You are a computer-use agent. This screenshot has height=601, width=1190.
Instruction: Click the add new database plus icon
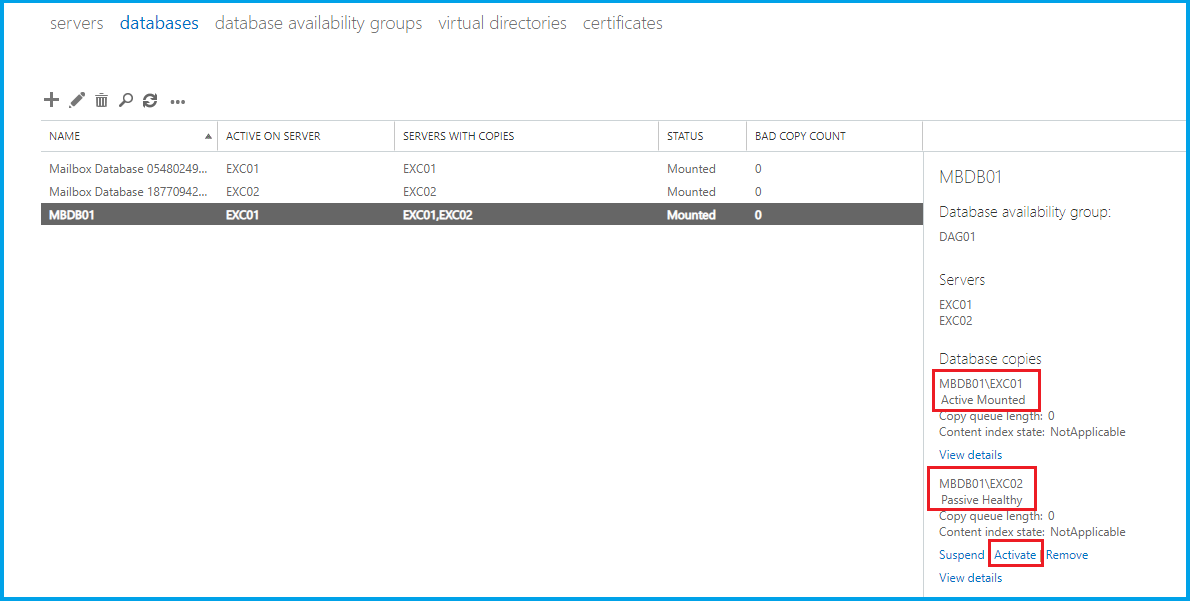[x=52, y=100]
